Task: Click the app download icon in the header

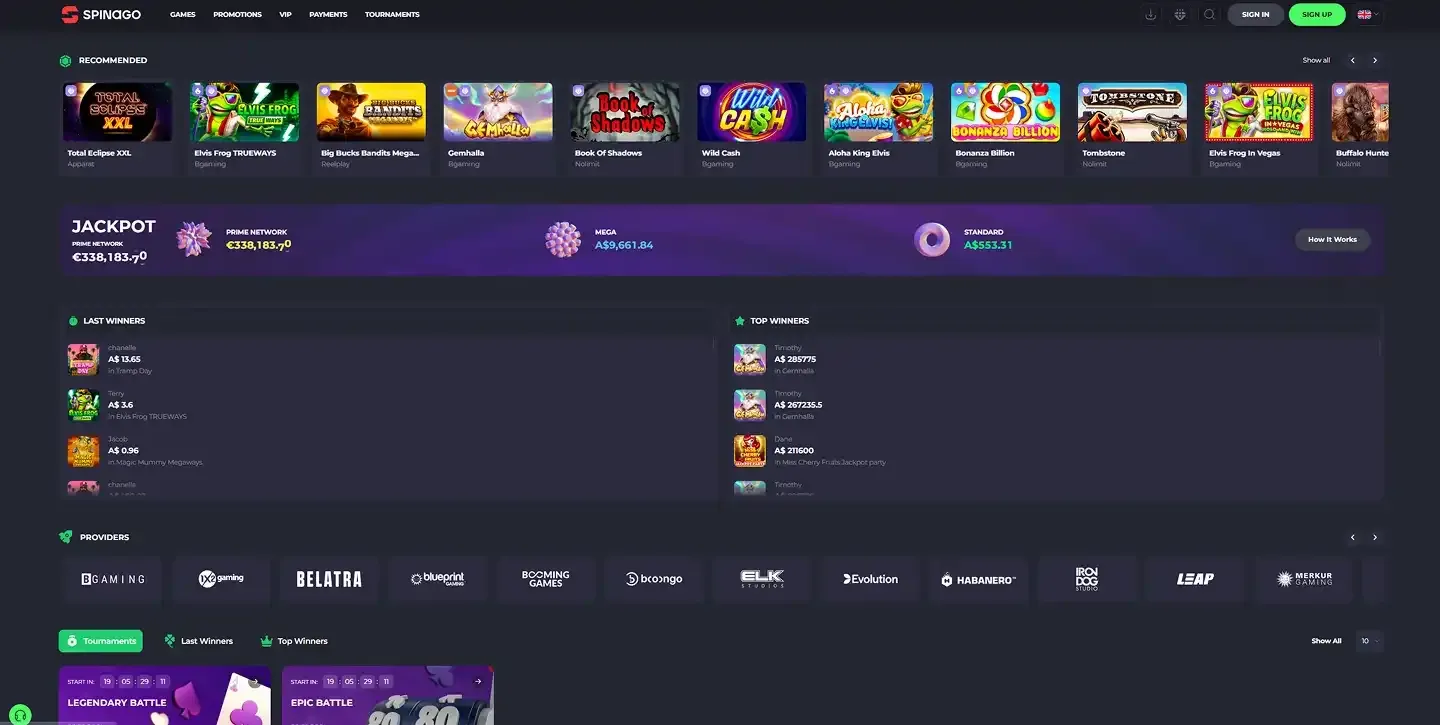Action: (x=1151, y=14)
